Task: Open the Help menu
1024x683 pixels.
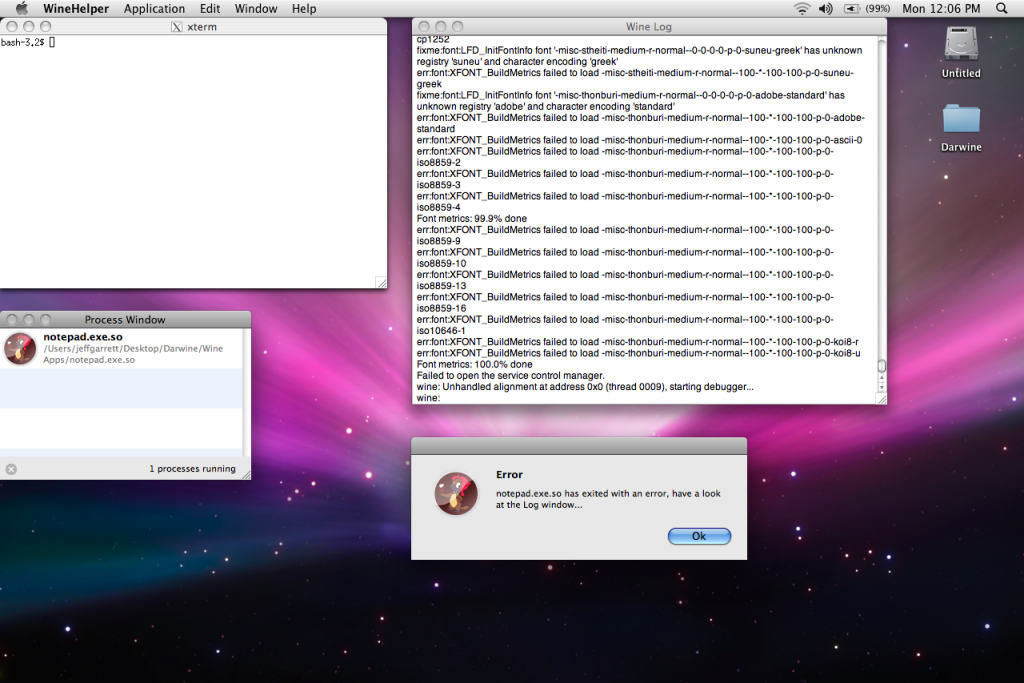Action: pyautogui.click(x=304, y=8)
